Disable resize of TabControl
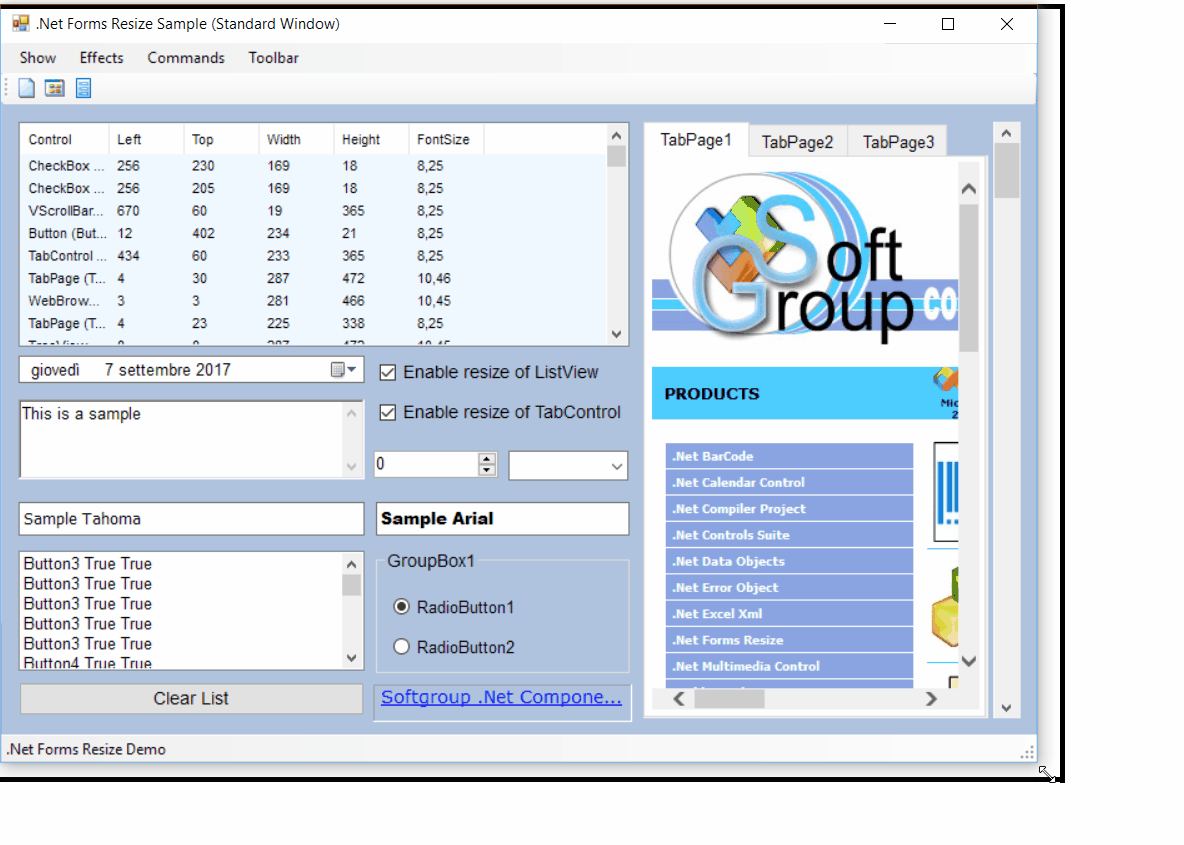Screen dimensions: 1184x845 coord(387,411)
